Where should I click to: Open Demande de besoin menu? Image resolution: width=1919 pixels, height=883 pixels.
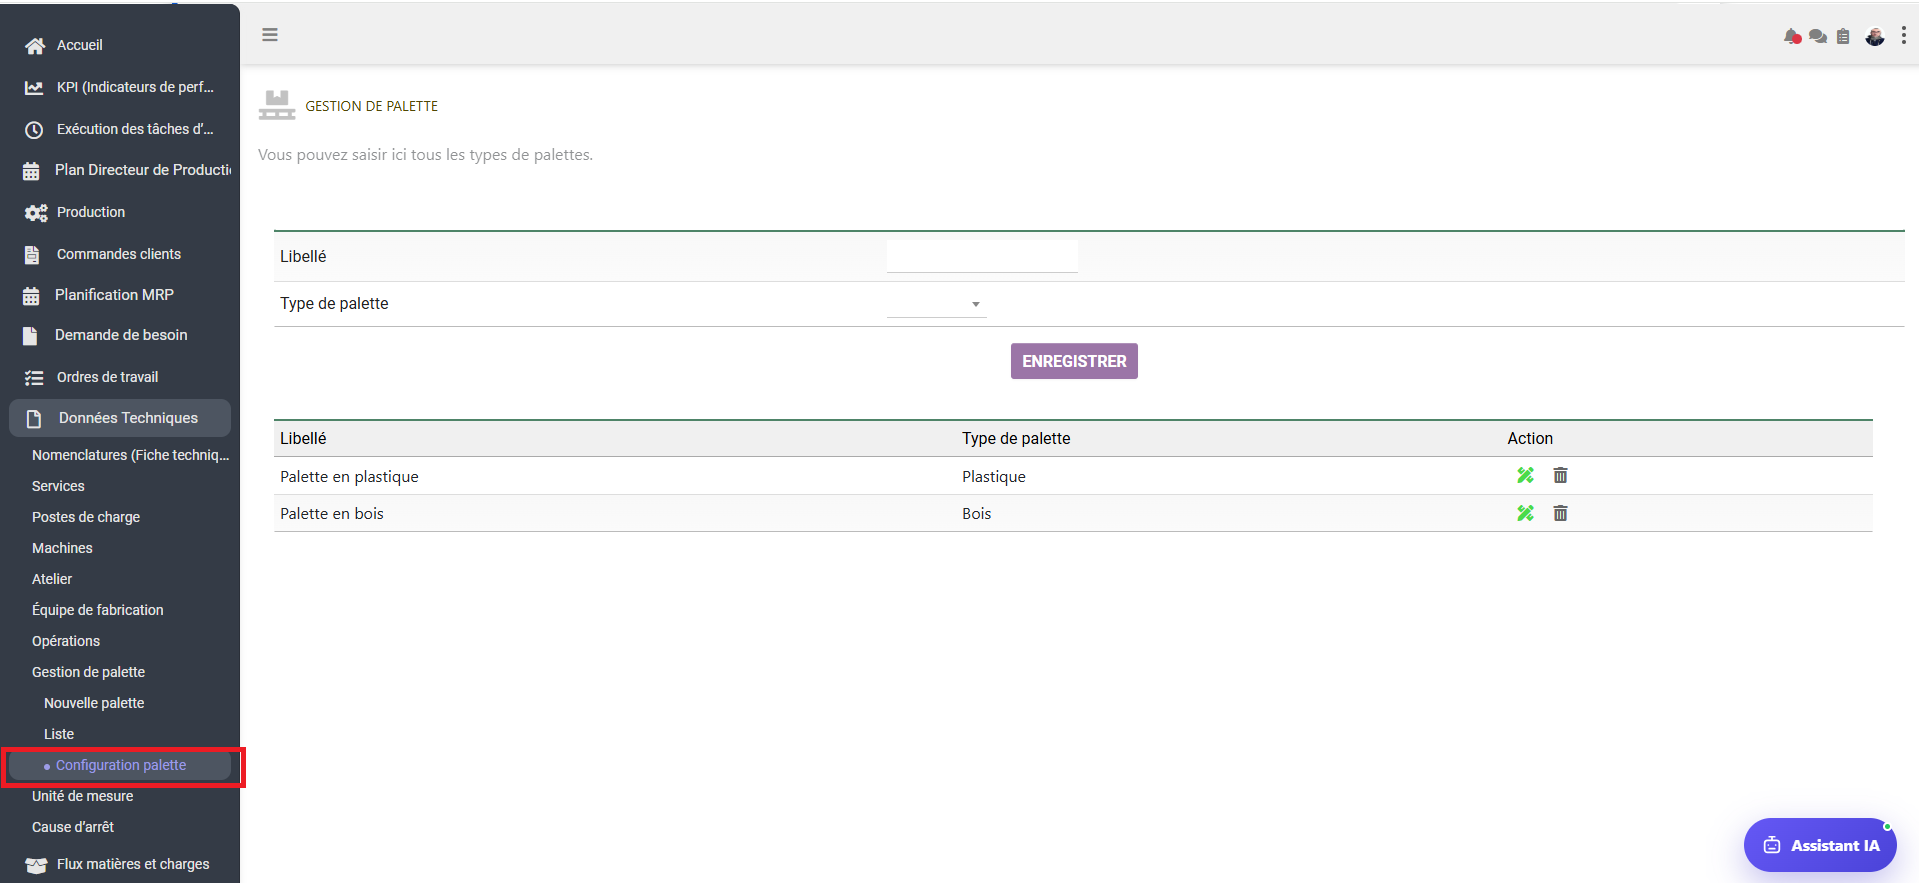[x=121, y=335]
